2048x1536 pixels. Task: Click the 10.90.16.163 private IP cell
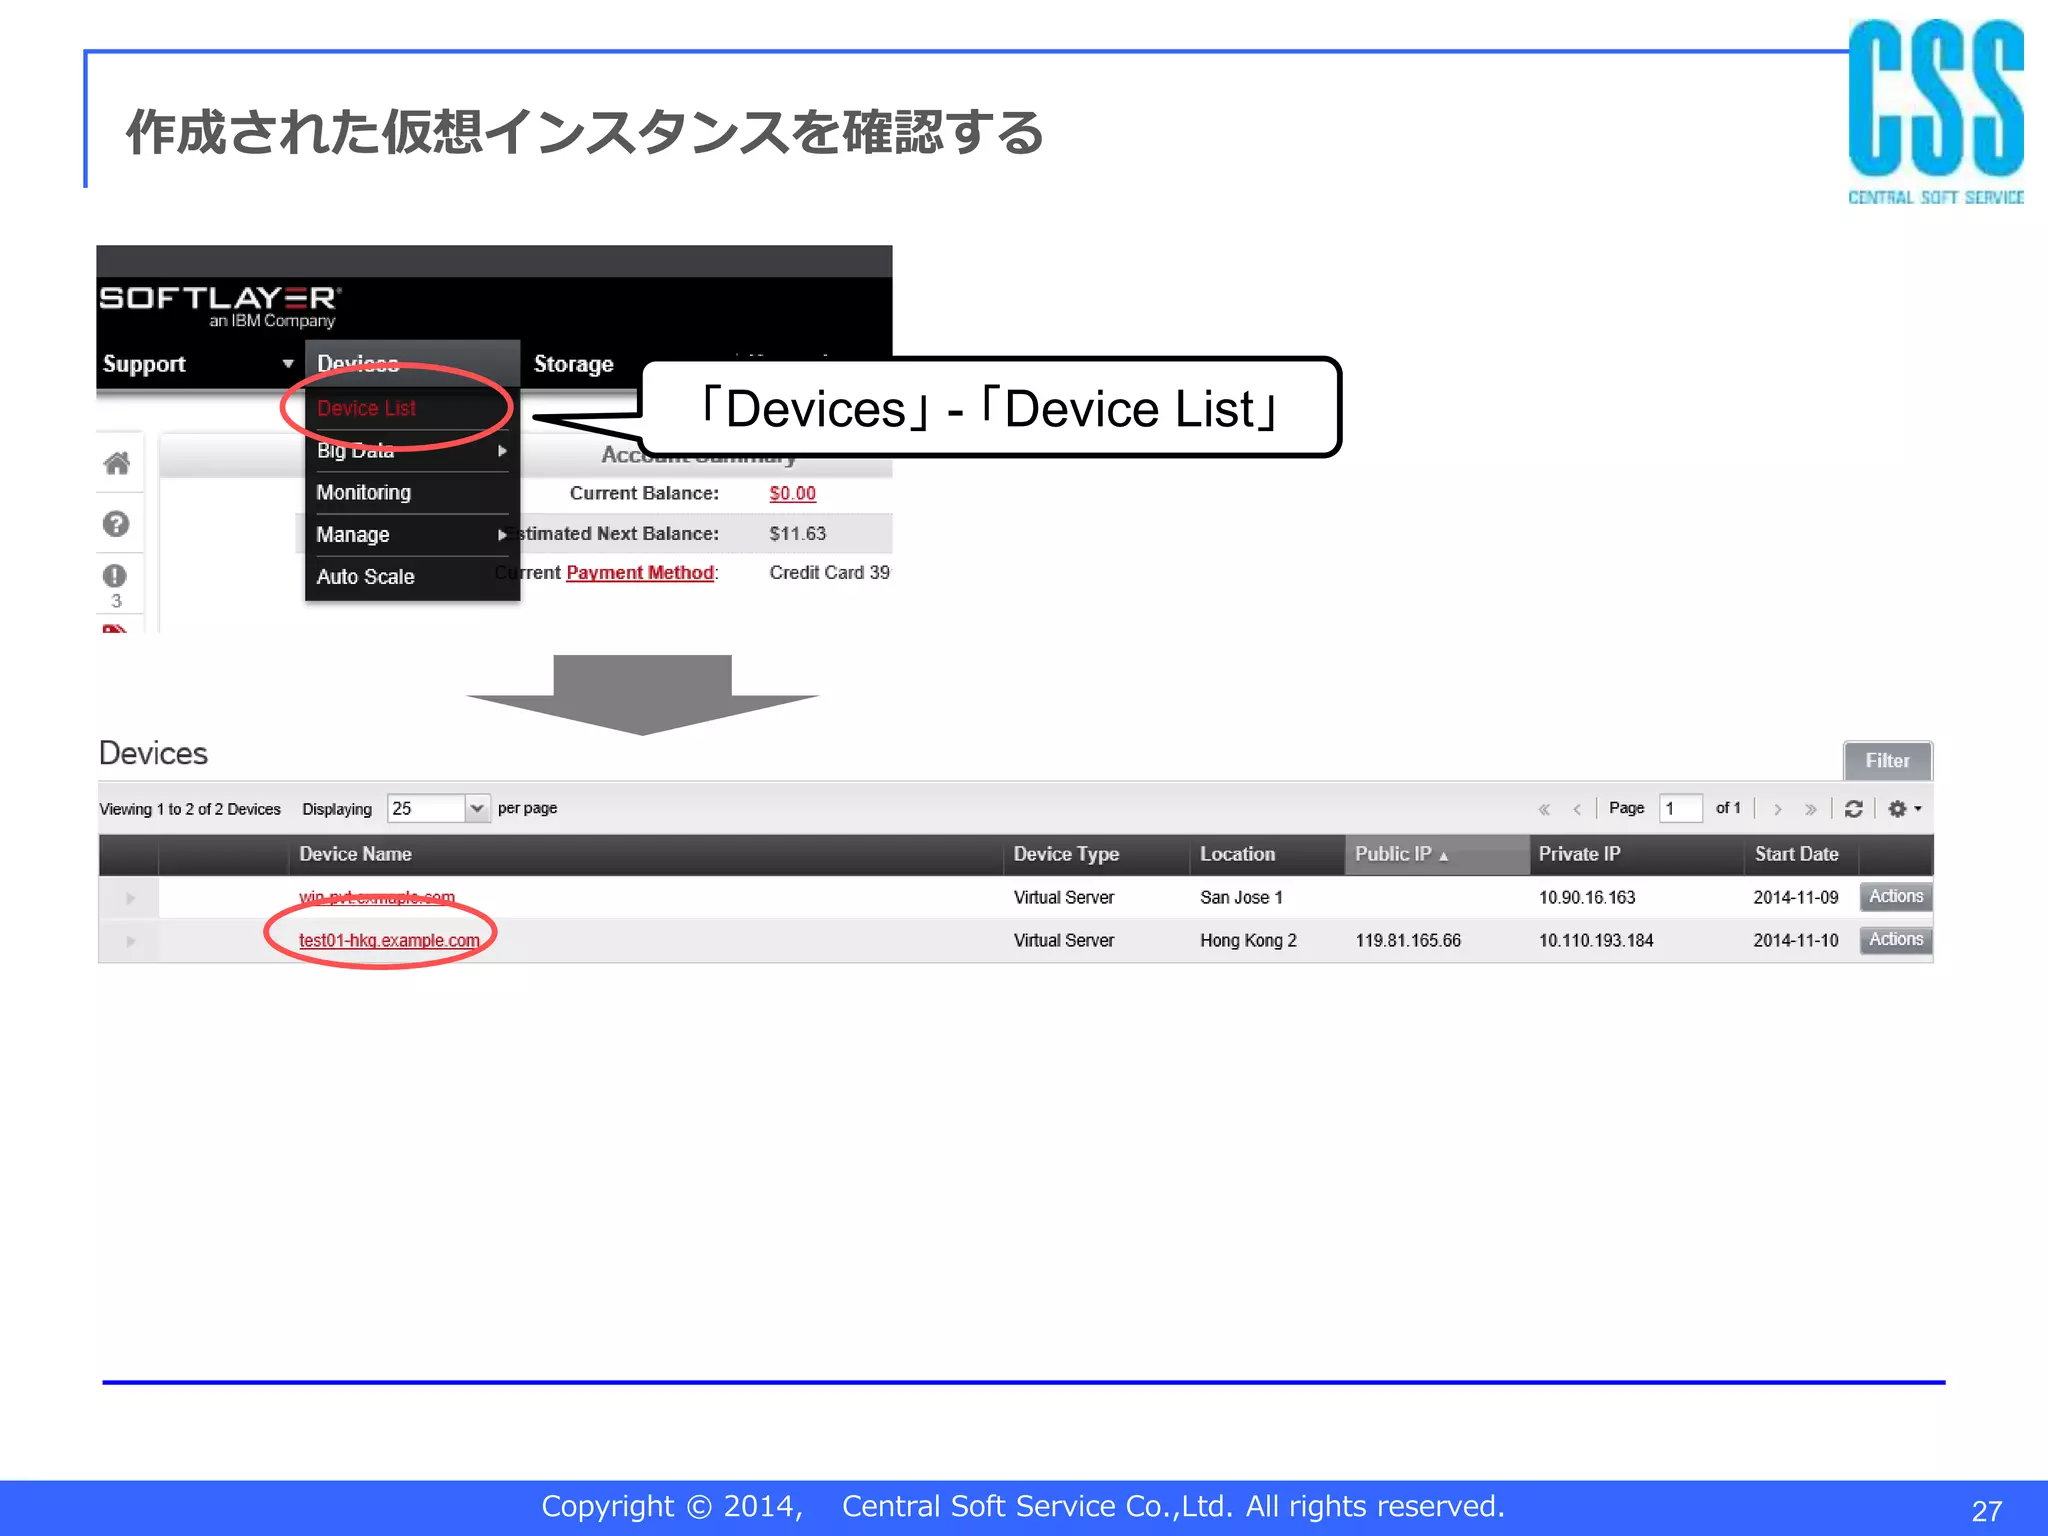(1587, 898)
